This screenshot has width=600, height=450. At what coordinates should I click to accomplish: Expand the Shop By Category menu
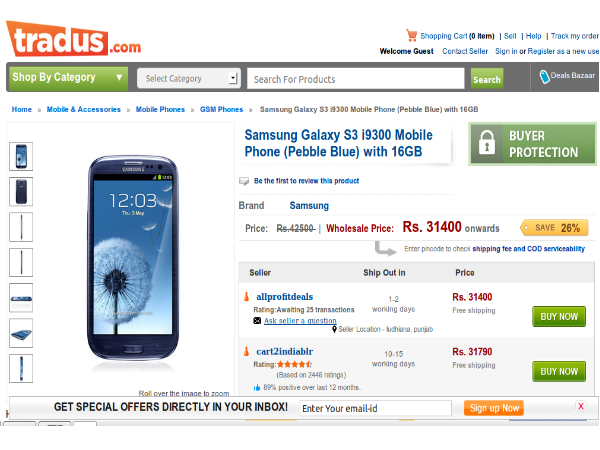(x=68, y=78)
